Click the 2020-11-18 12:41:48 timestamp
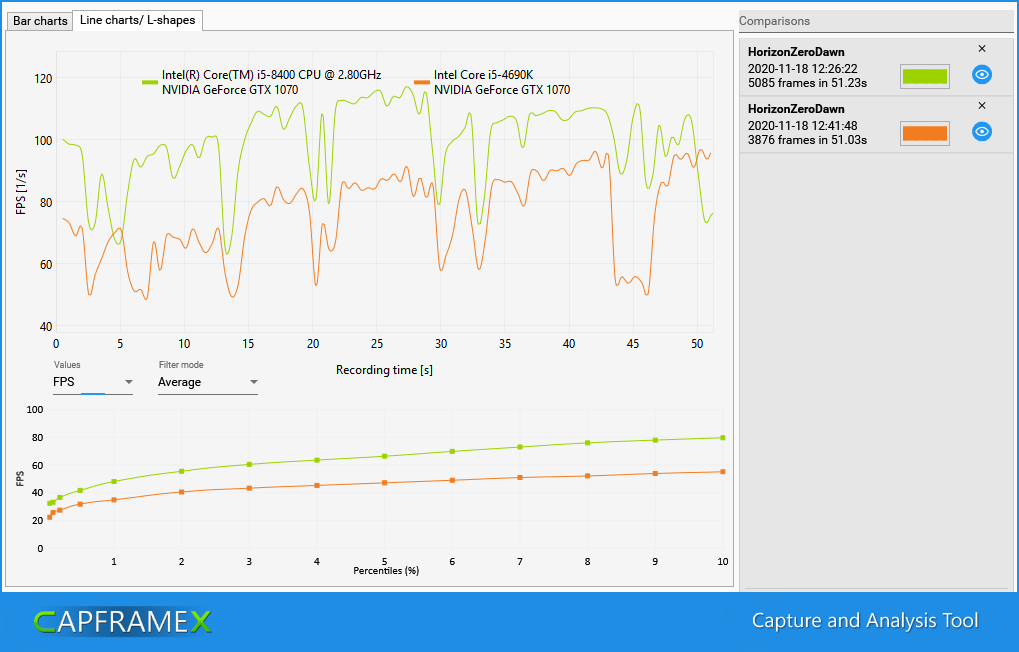 pyautogui.click(x=803, y=126)
